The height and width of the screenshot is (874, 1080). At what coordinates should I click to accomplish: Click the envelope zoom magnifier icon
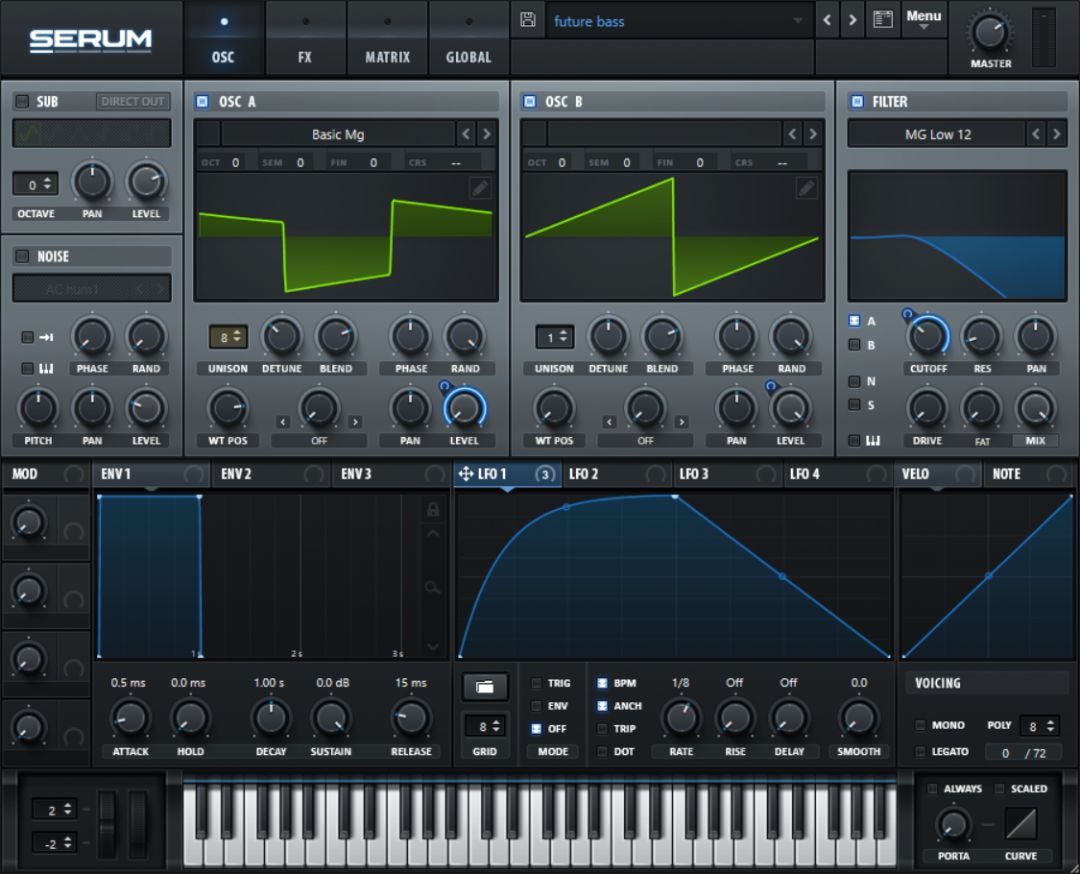(x=433, y=587)
